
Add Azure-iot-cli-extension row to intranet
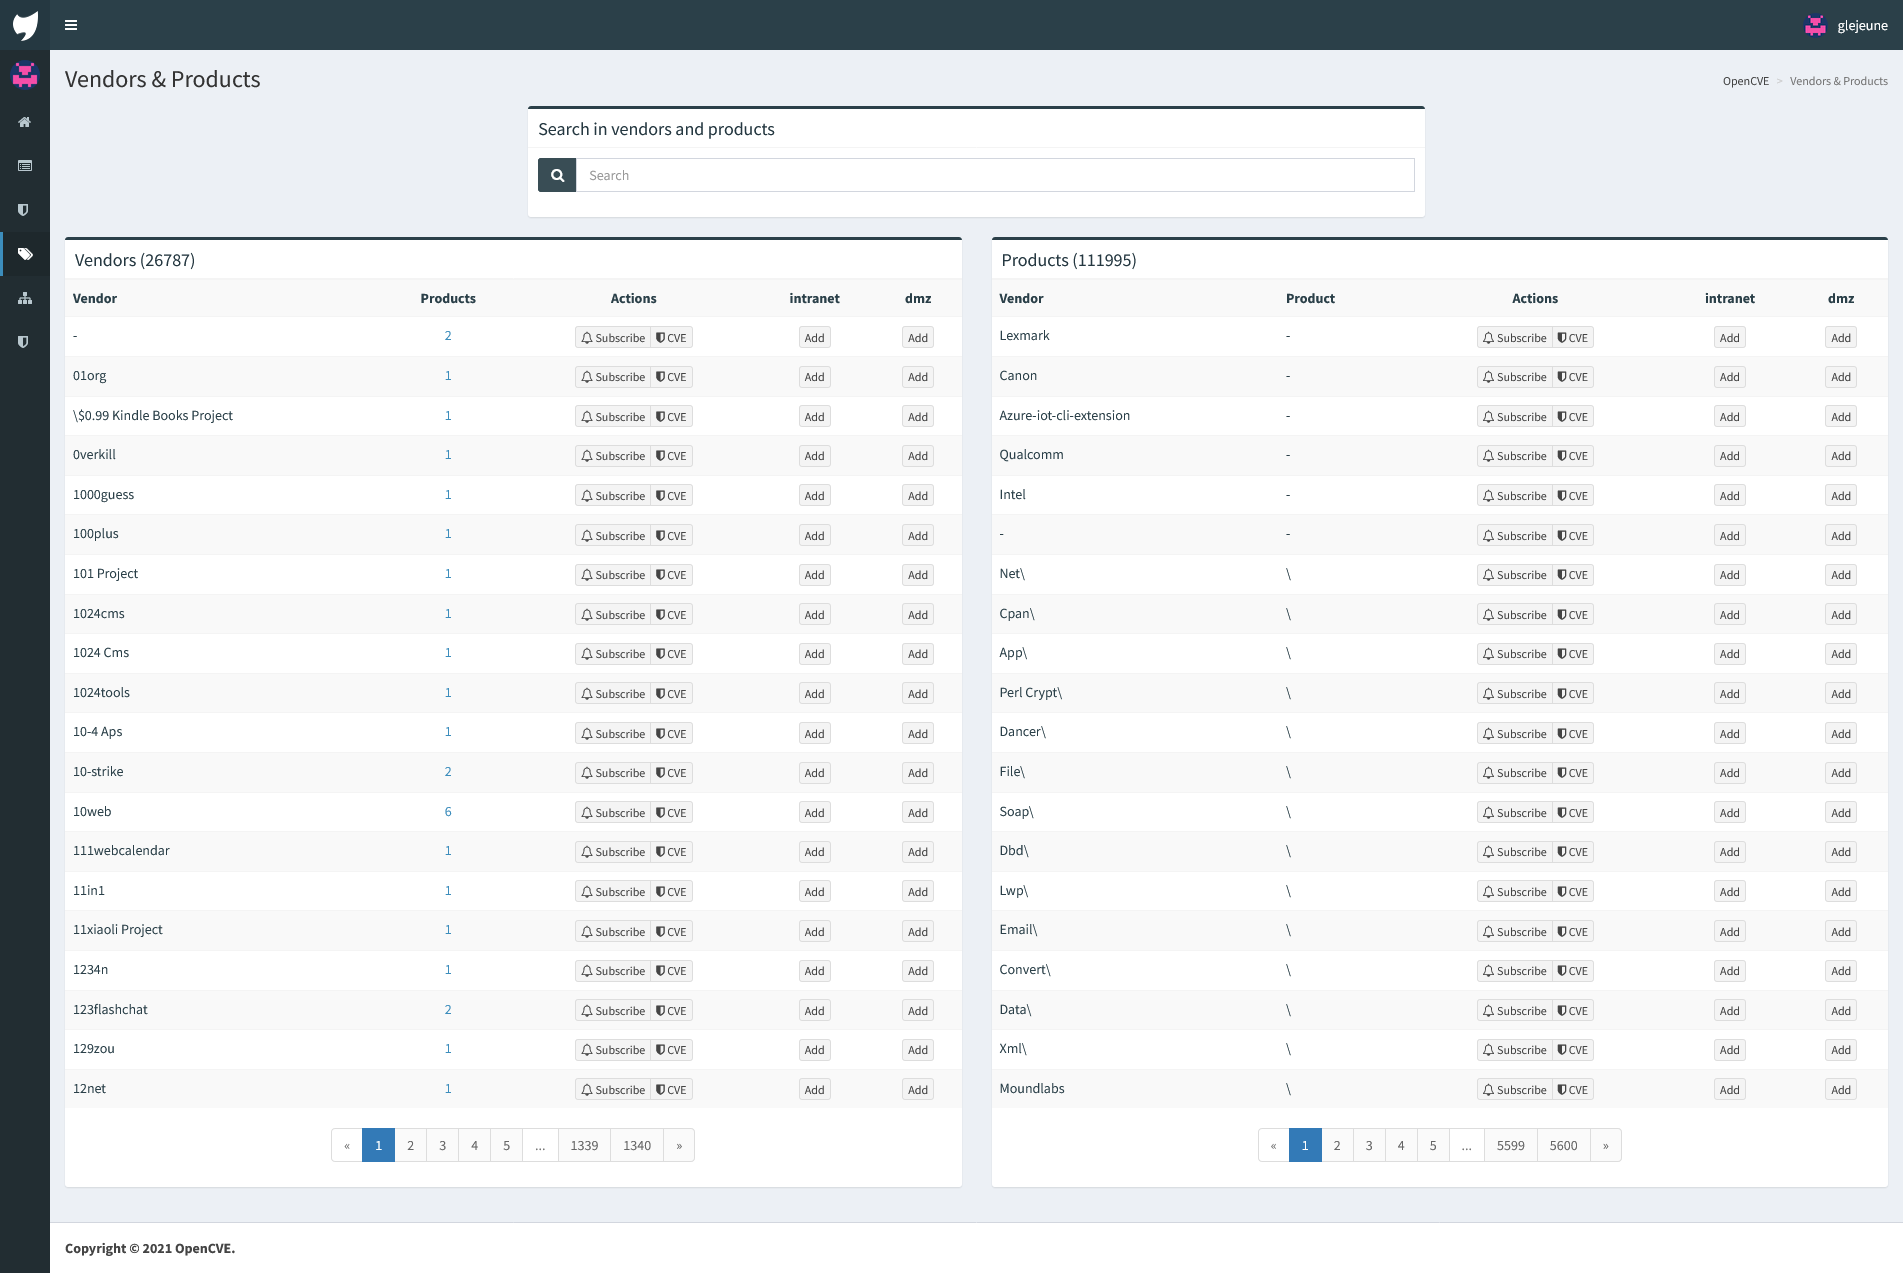(1730, 417)
